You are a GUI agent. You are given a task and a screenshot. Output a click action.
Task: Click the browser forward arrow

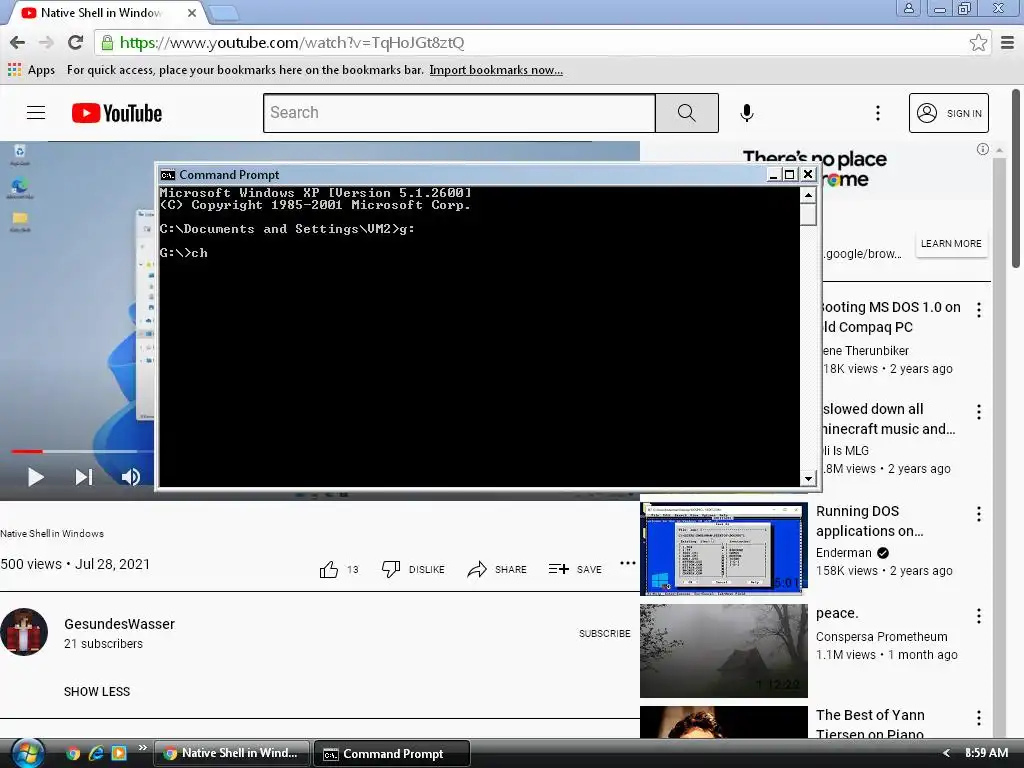[x=46, y=42]
